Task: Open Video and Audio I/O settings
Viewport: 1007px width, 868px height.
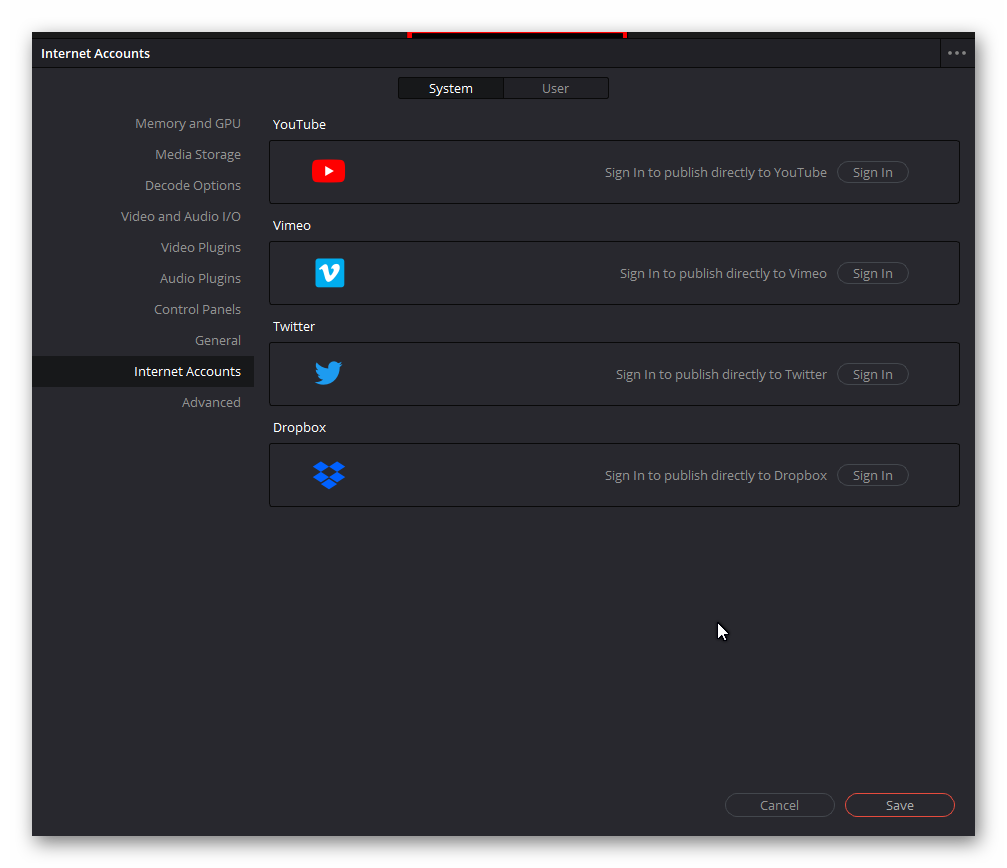Action: click(x=181, y=216)
